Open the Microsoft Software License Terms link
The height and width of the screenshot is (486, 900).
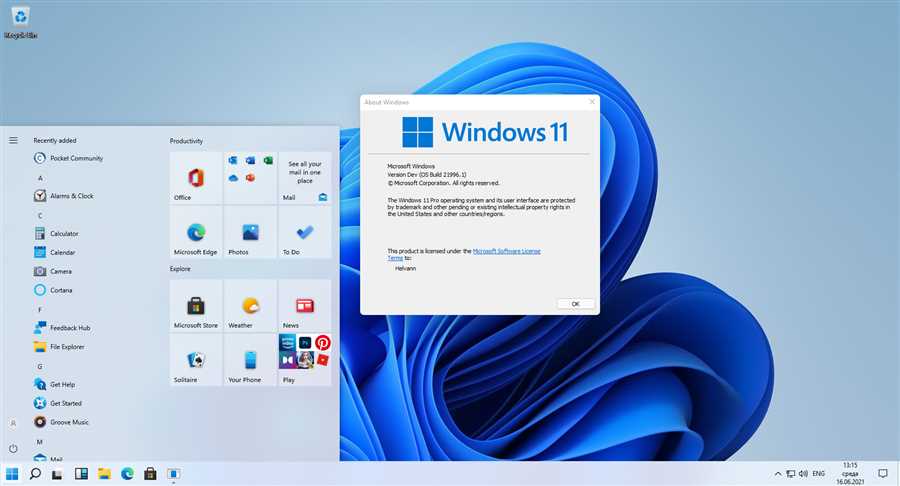[464, 254]
